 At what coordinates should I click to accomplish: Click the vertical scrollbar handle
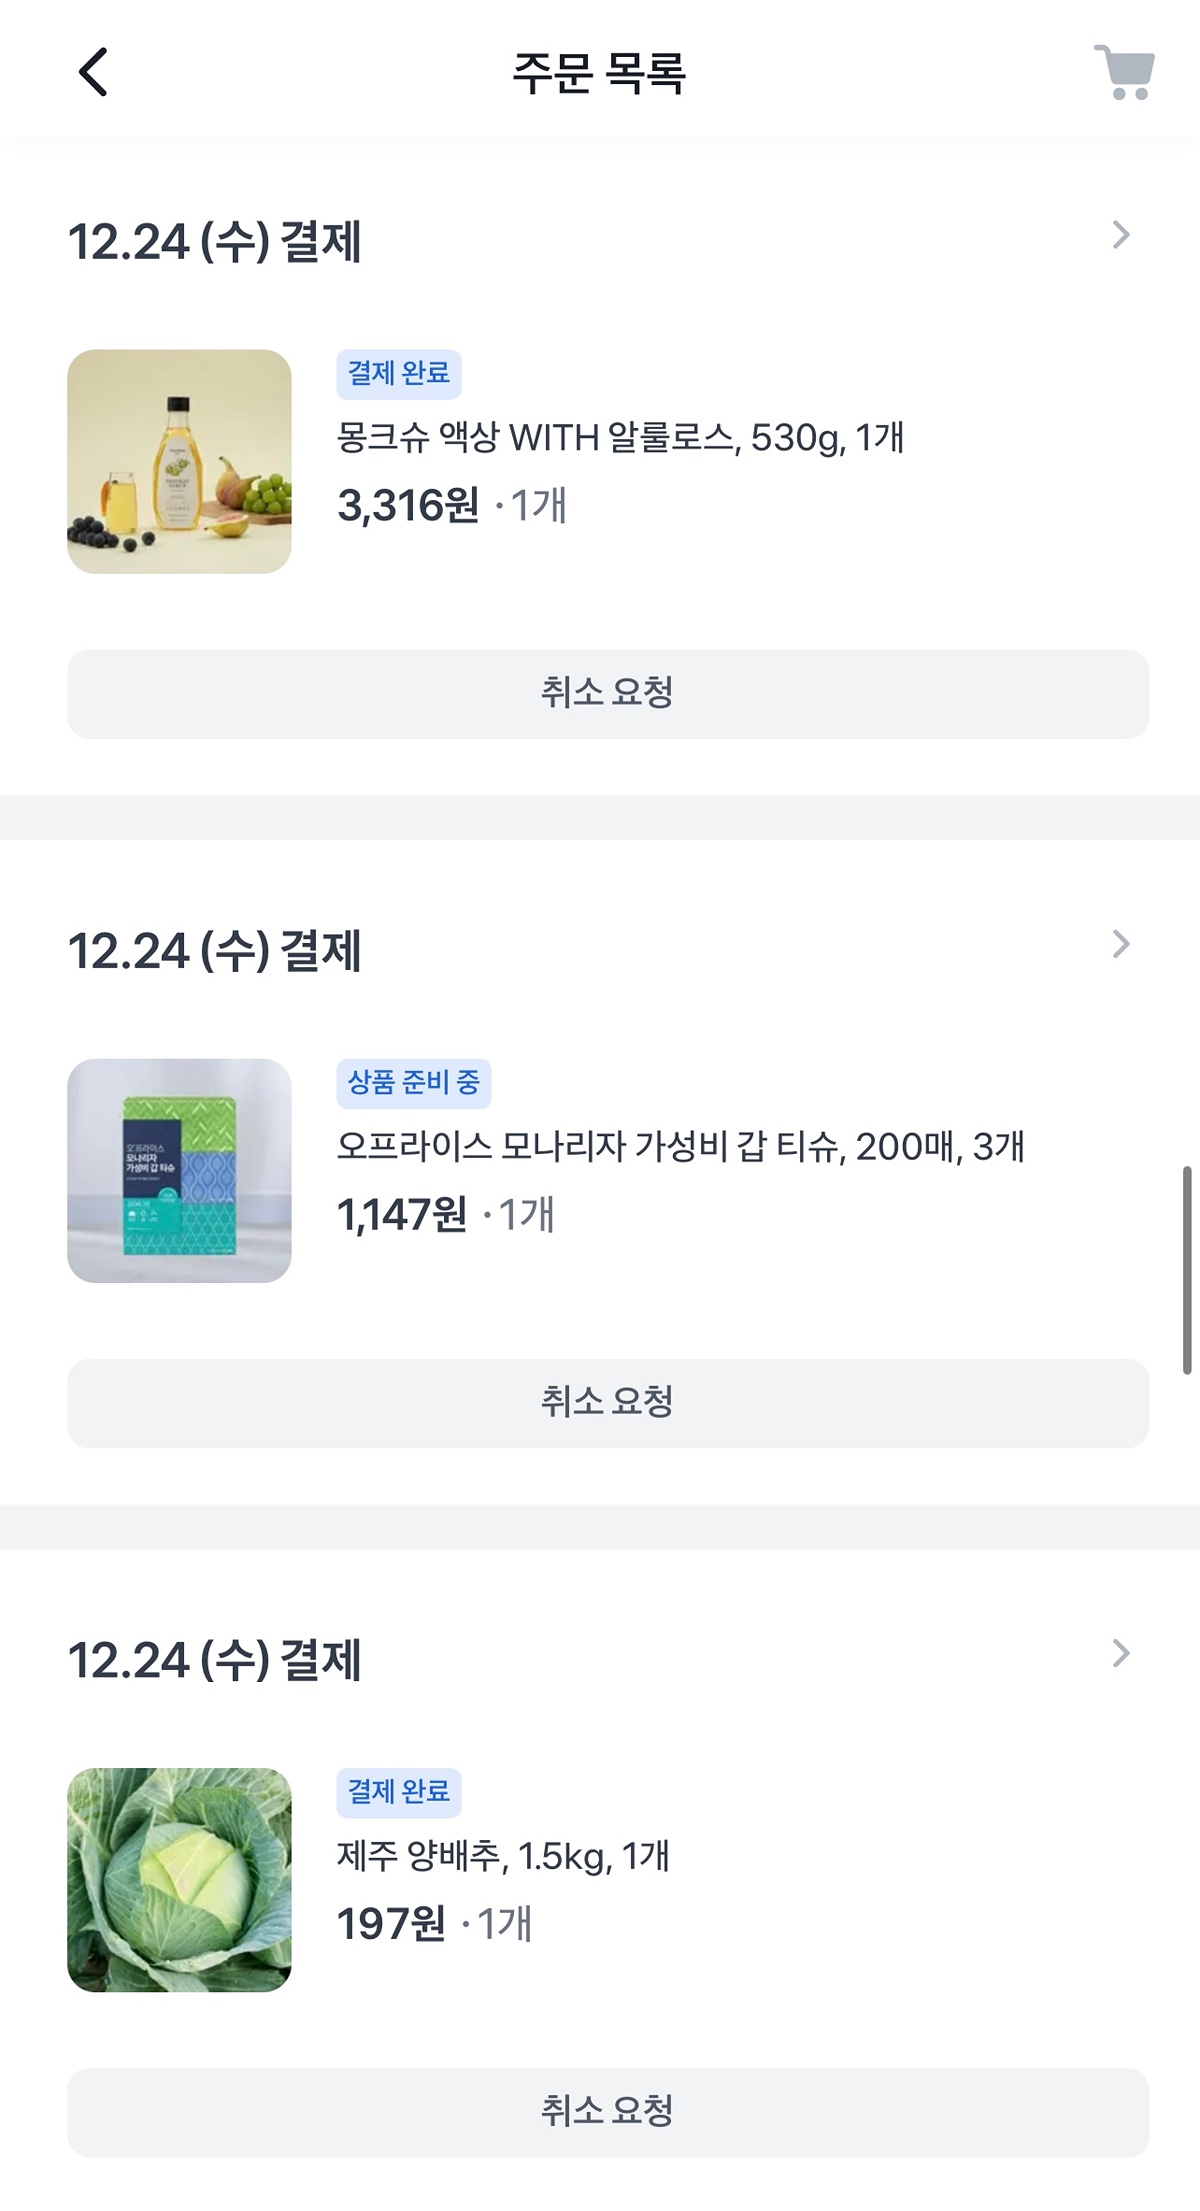tap(1187, 1270)
